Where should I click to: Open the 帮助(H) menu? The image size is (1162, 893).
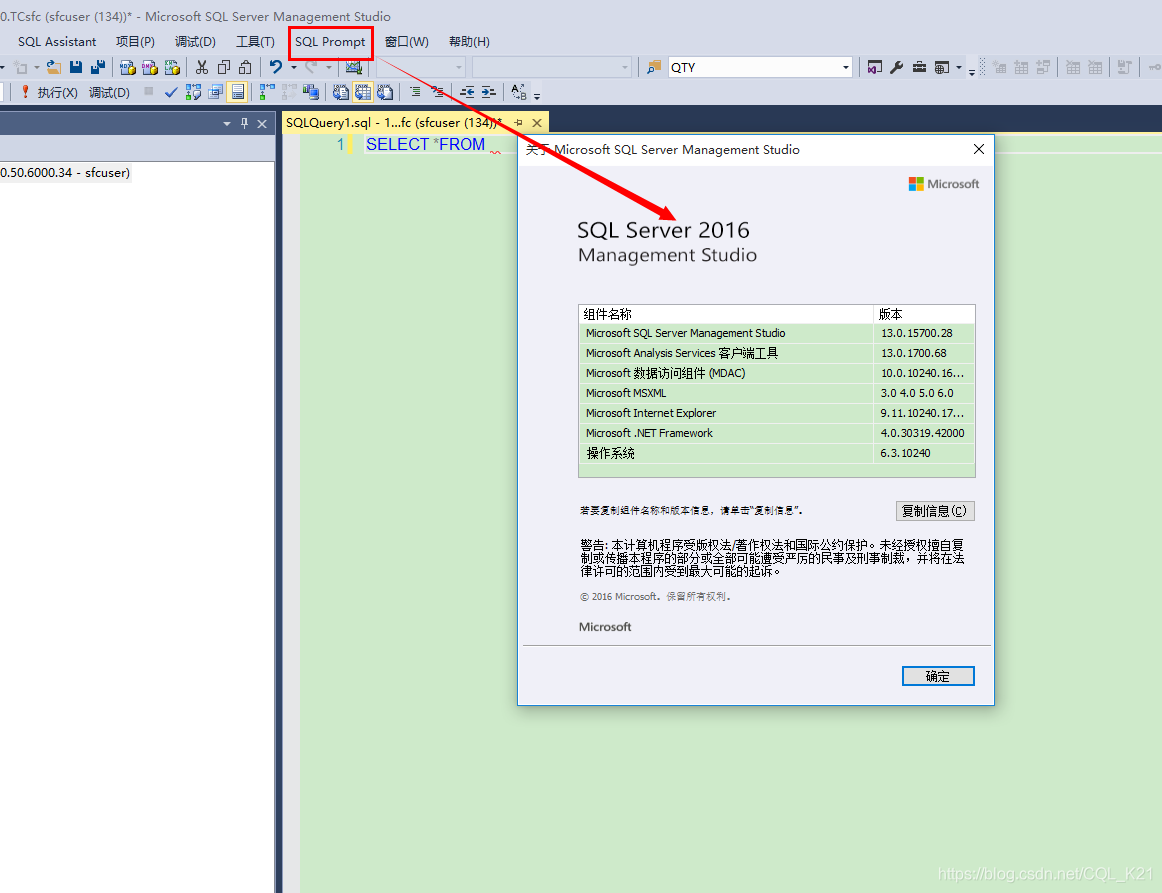pyautogui.click(x=469, y=42)
